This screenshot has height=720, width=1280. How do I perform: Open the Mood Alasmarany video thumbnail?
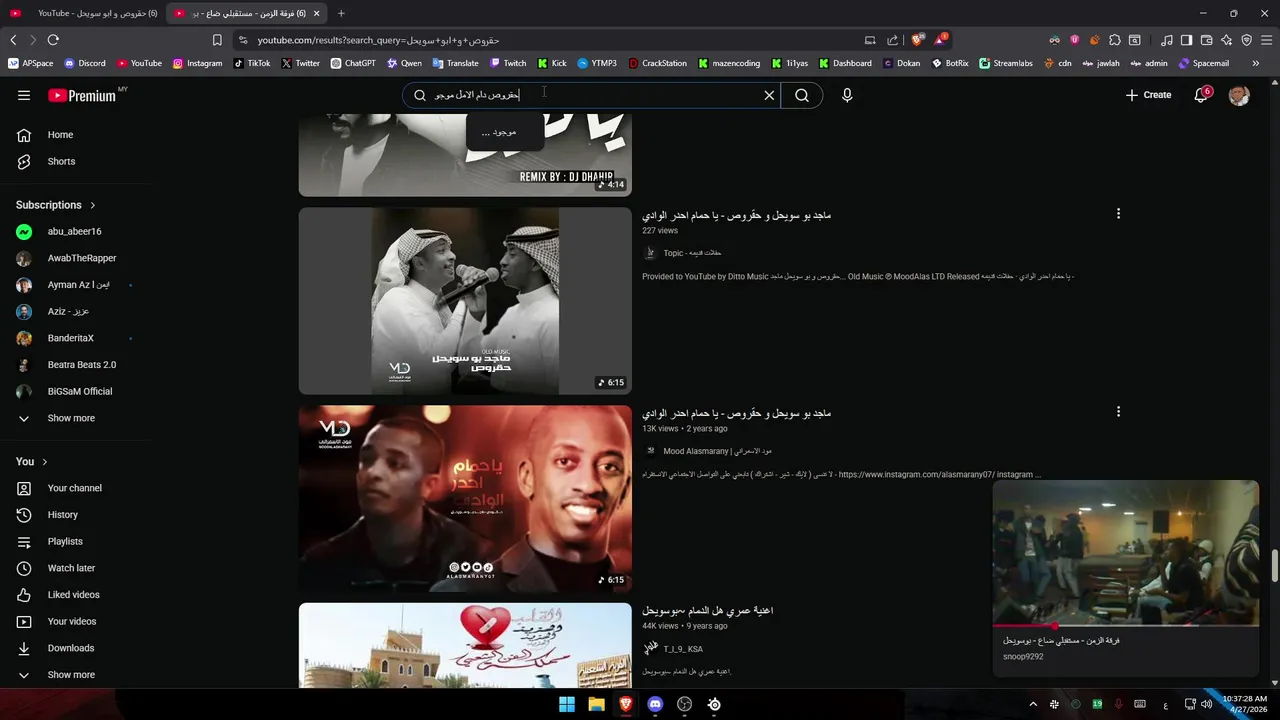pos(465,499)
